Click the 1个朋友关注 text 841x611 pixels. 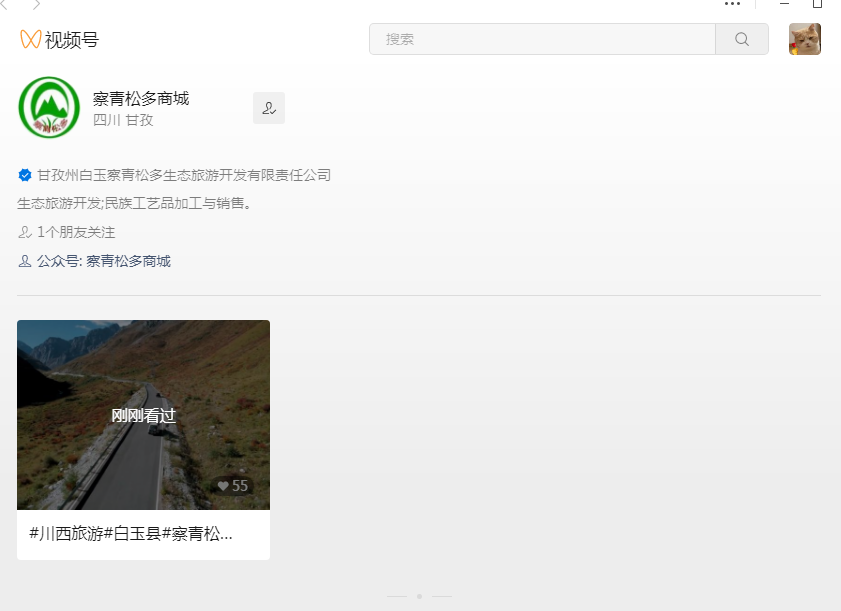pos(76,232)
